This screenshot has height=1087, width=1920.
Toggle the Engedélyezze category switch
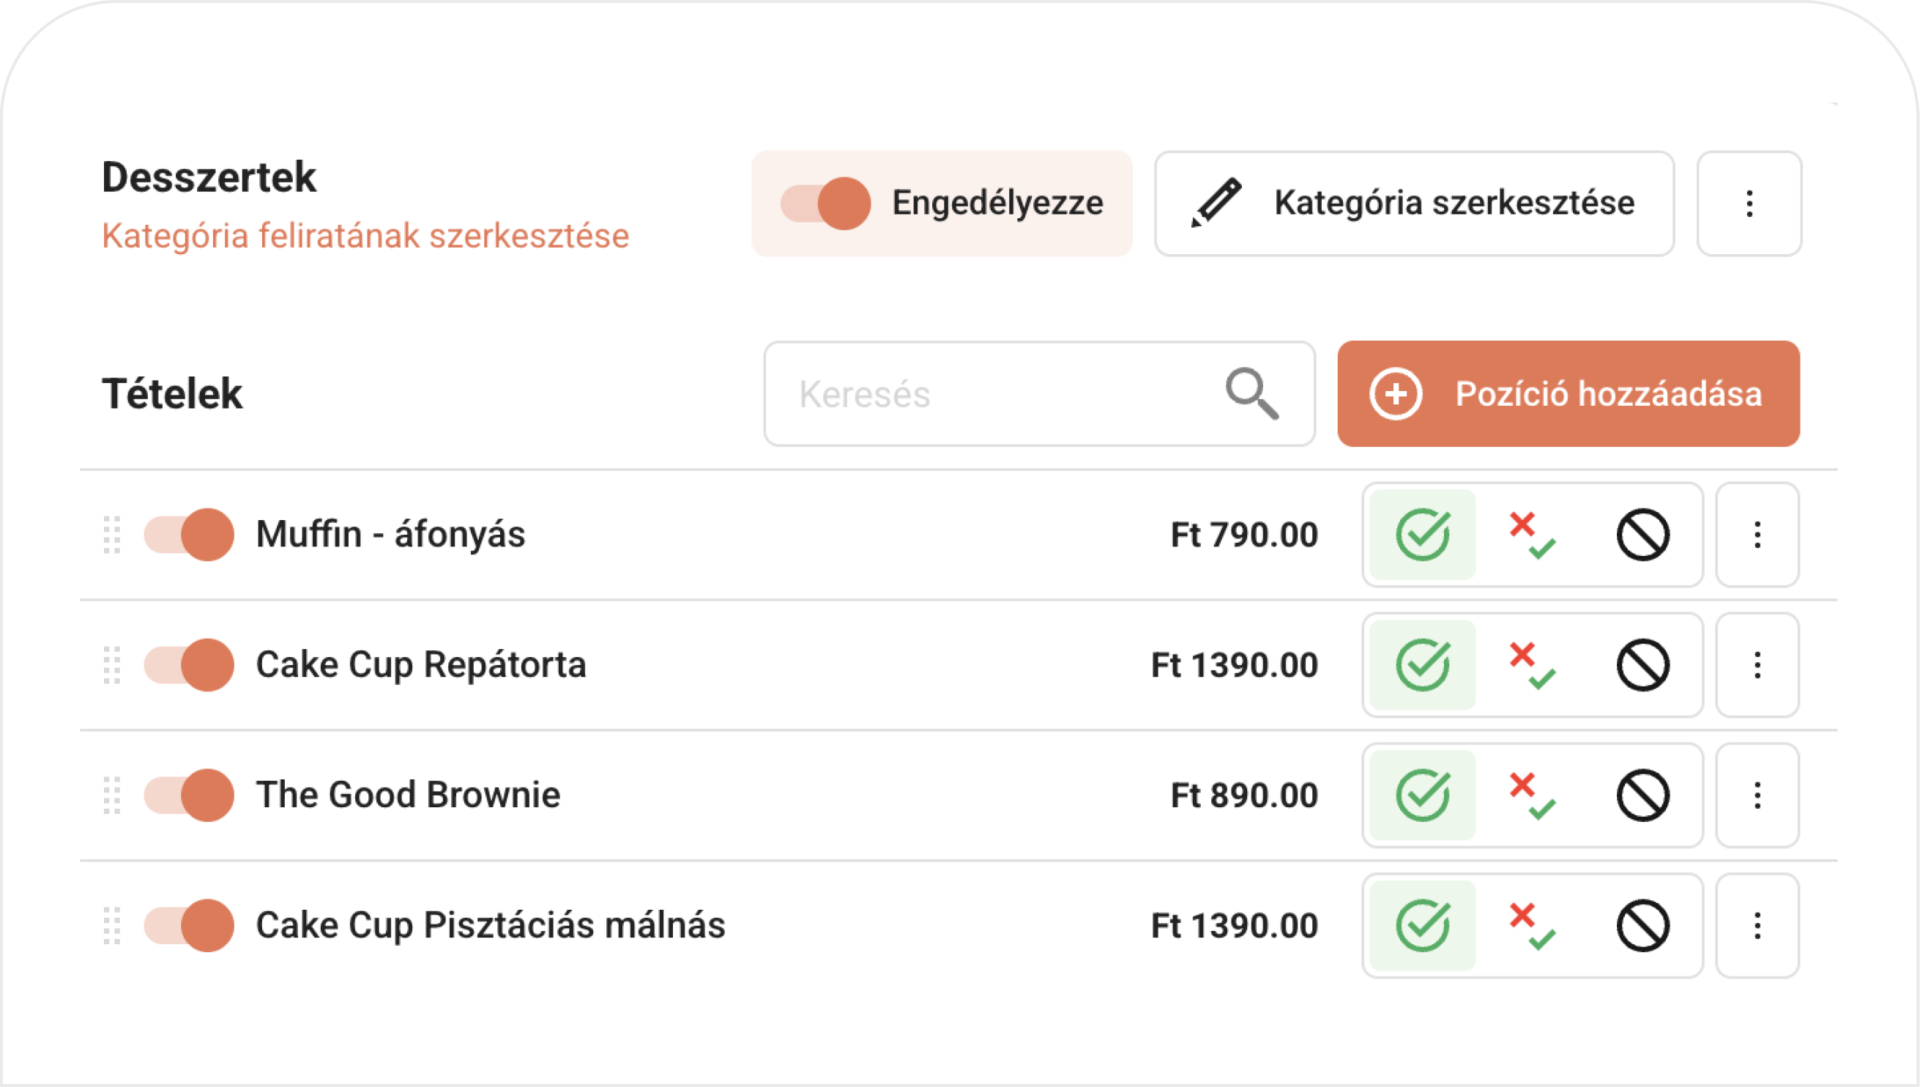click(826, 203)
